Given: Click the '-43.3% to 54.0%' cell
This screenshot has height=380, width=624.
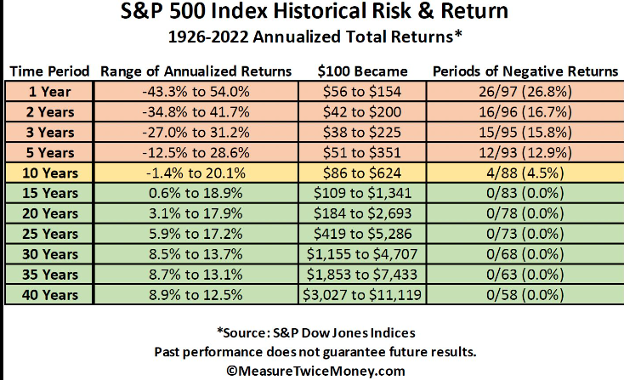Looking at the screenshot, I should pos(196,92).
